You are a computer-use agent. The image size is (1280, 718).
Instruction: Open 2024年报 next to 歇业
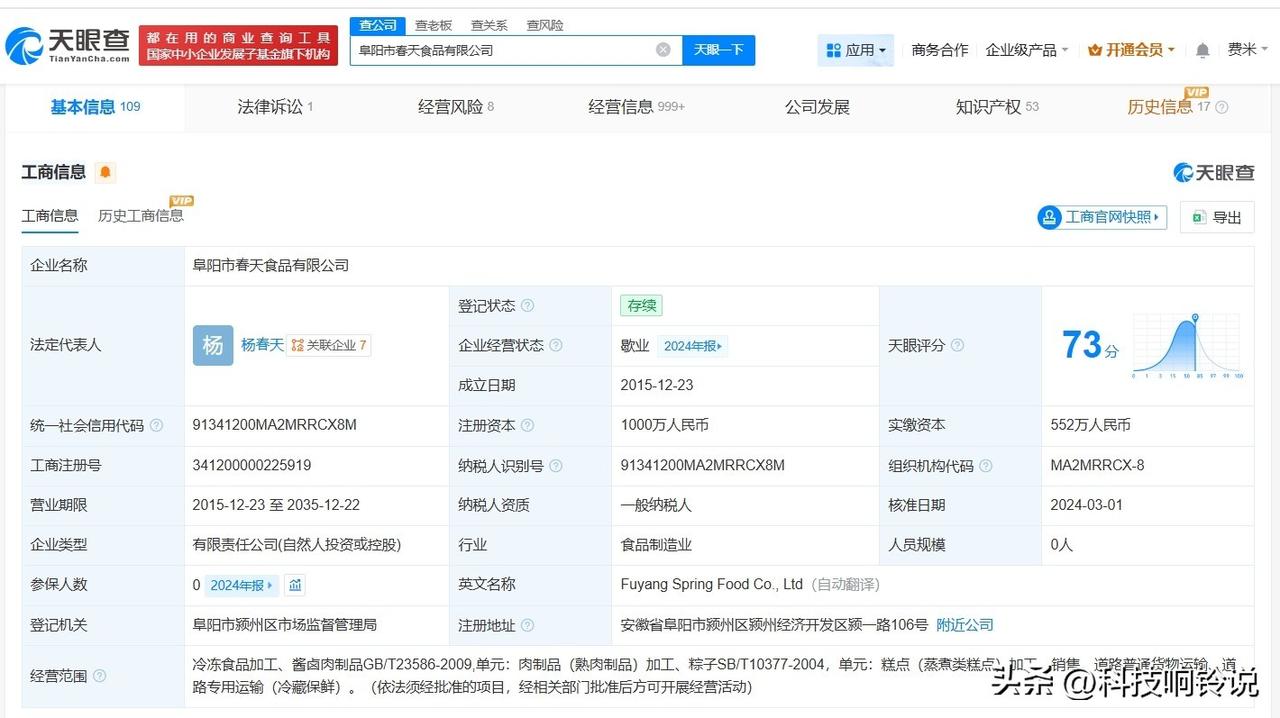pyautogui.click(x=693, y=346)
